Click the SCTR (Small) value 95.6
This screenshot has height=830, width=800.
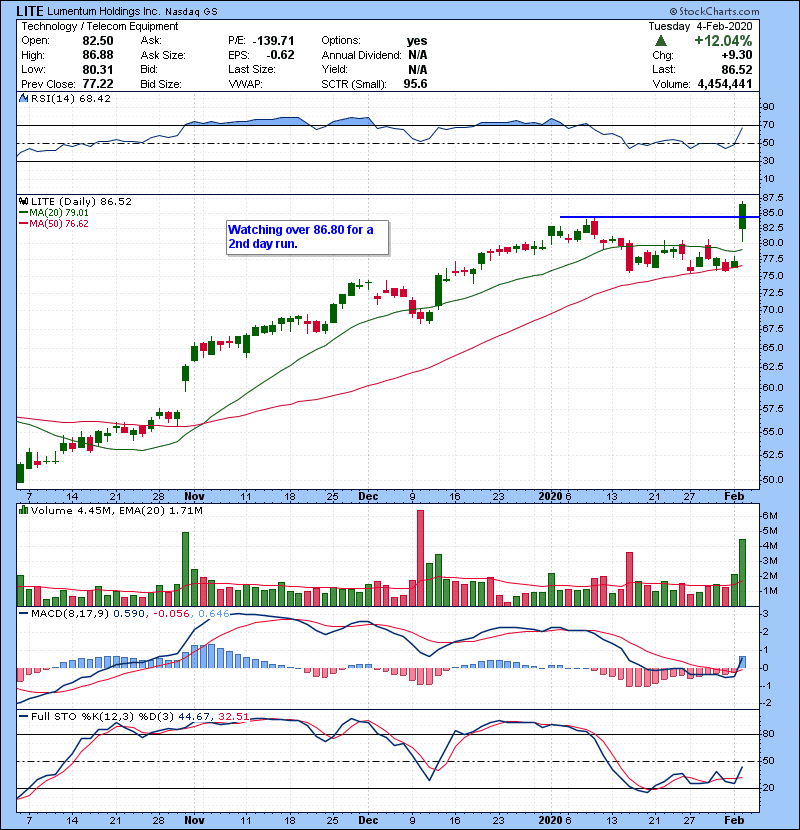point(415,84)
